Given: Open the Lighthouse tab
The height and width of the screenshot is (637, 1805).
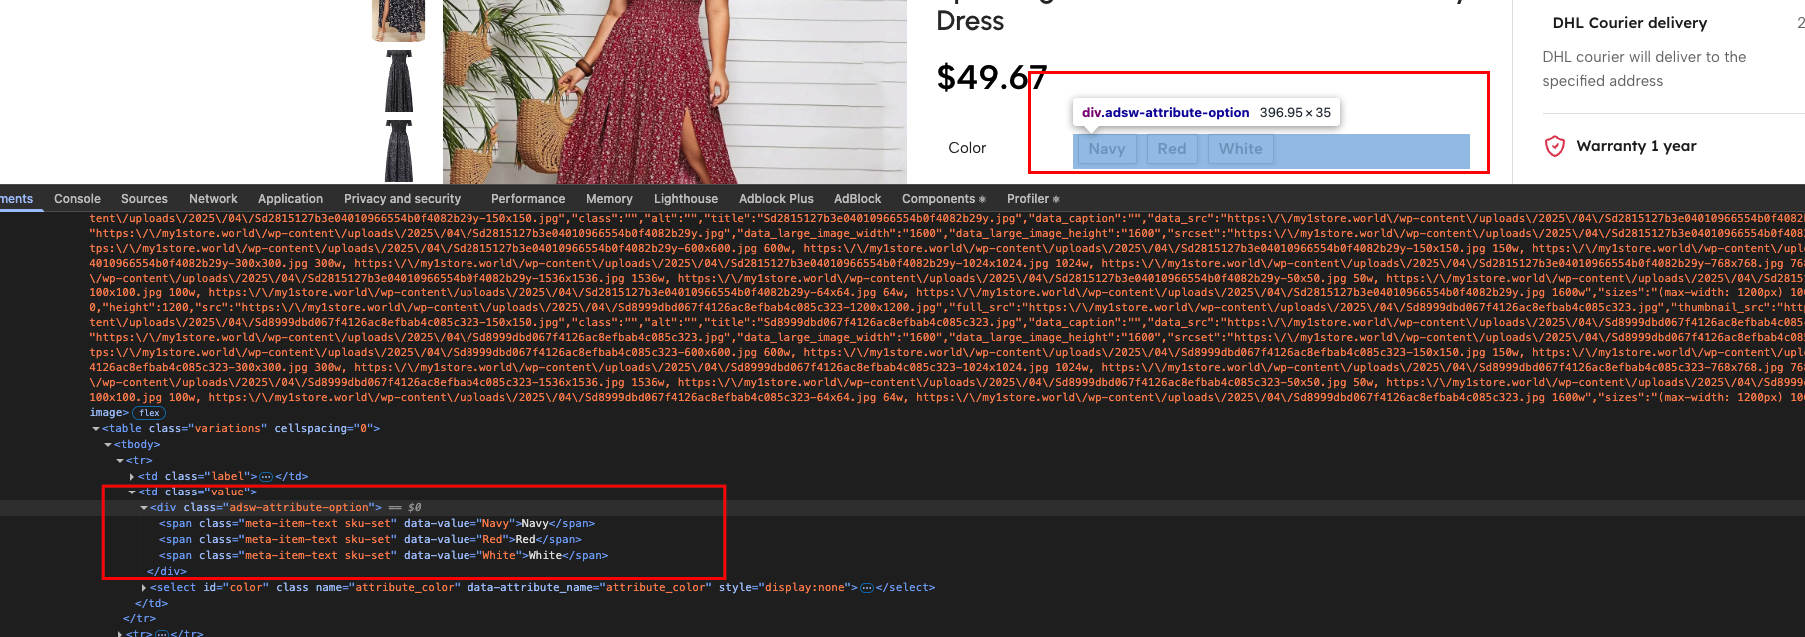Looking at the screenshot, I should coord(686,199).
